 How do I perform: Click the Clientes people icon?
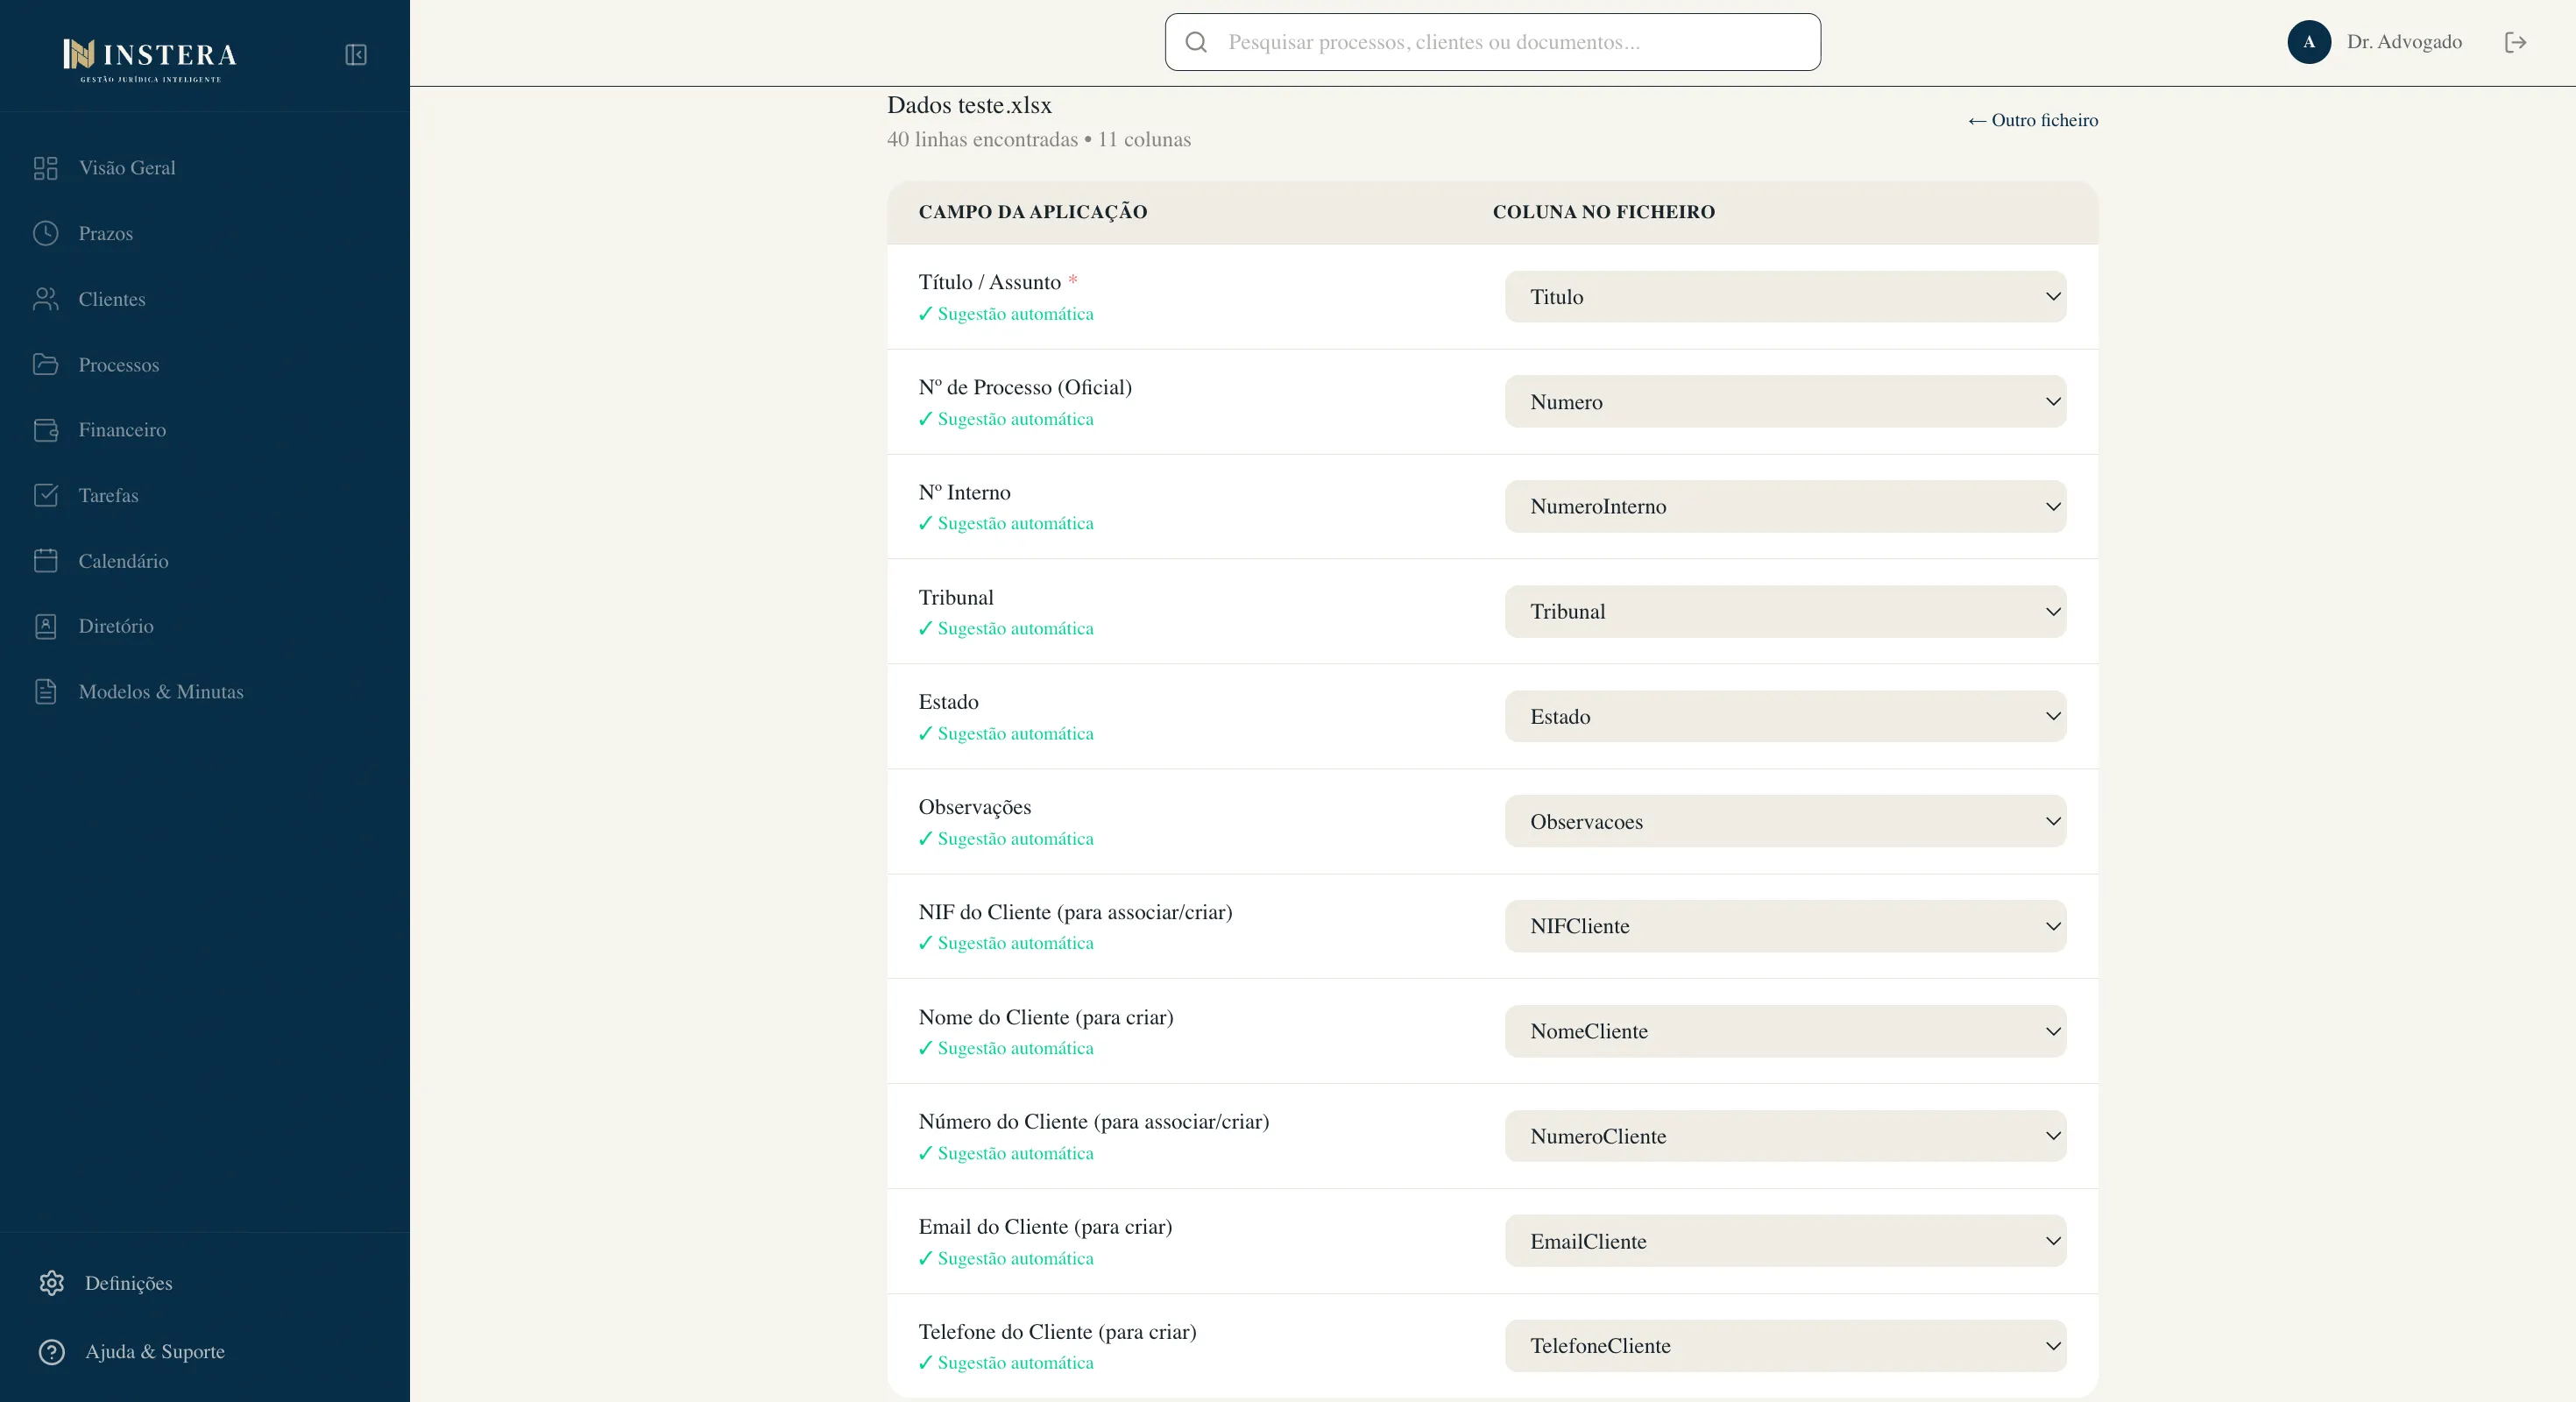pos(46,299)
